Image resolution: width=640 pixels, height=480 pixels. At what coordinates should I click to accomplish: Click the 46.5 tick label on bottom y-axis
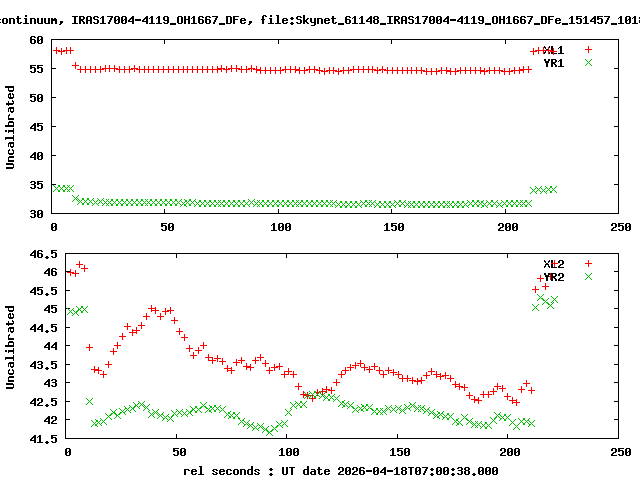28,255
